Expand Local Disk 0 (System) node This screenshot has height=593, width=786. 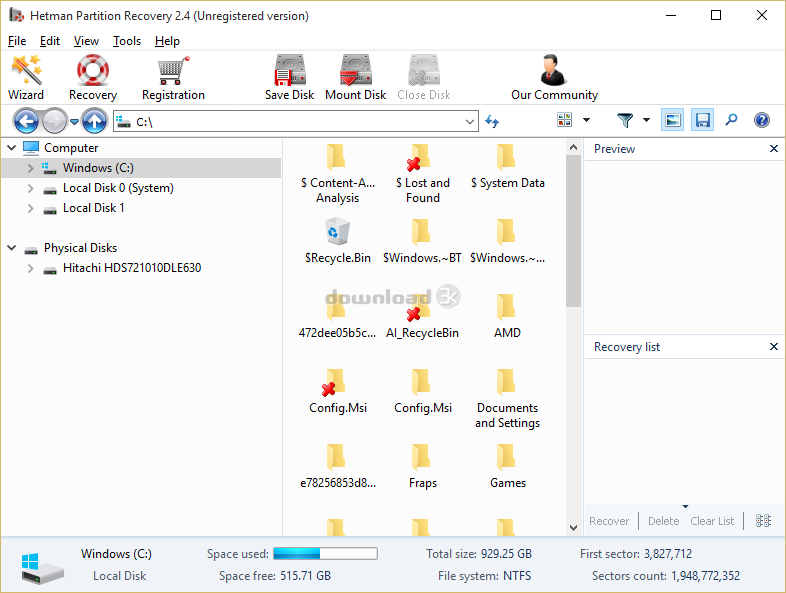click(30, 188)
